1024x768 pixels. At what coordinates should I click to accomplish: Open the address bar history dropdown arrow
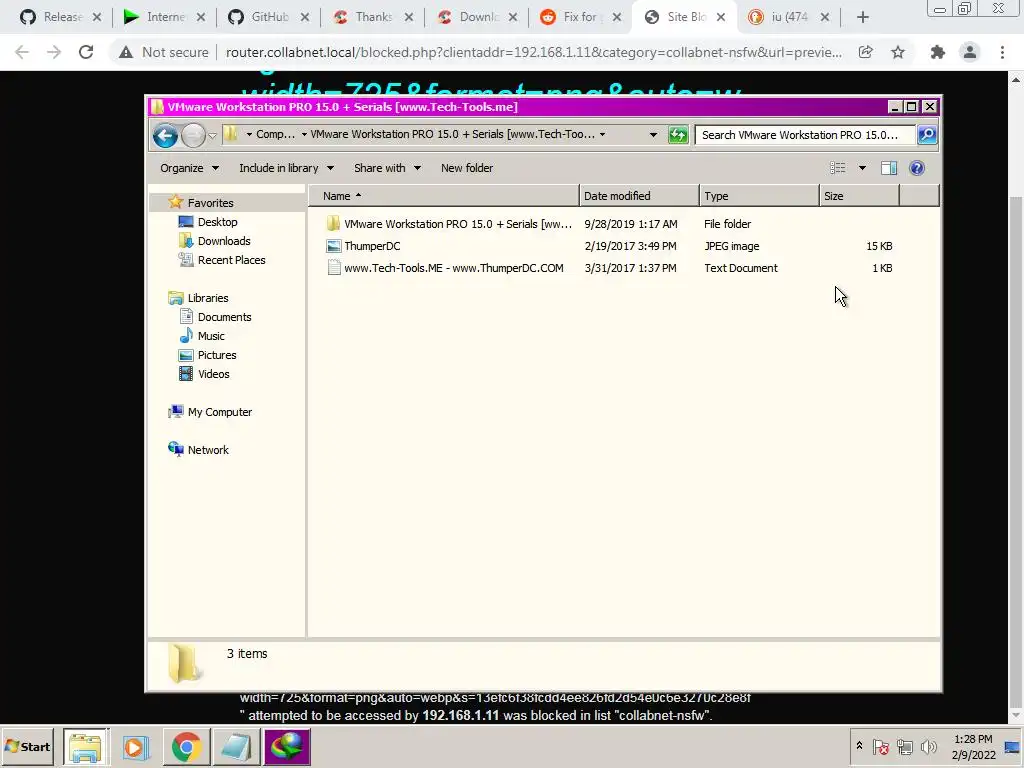(653, 135)
